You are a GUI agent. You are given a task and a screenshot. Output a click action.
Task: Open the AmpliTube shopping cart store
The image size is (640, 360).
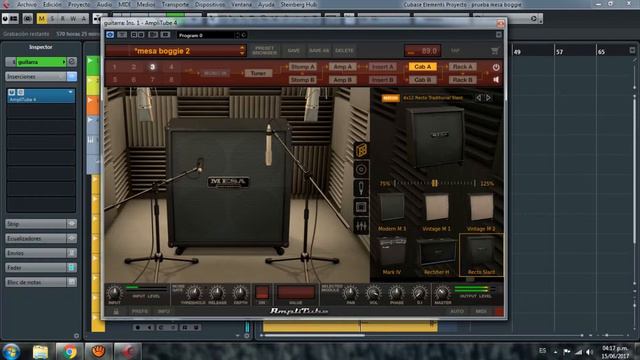495,51
